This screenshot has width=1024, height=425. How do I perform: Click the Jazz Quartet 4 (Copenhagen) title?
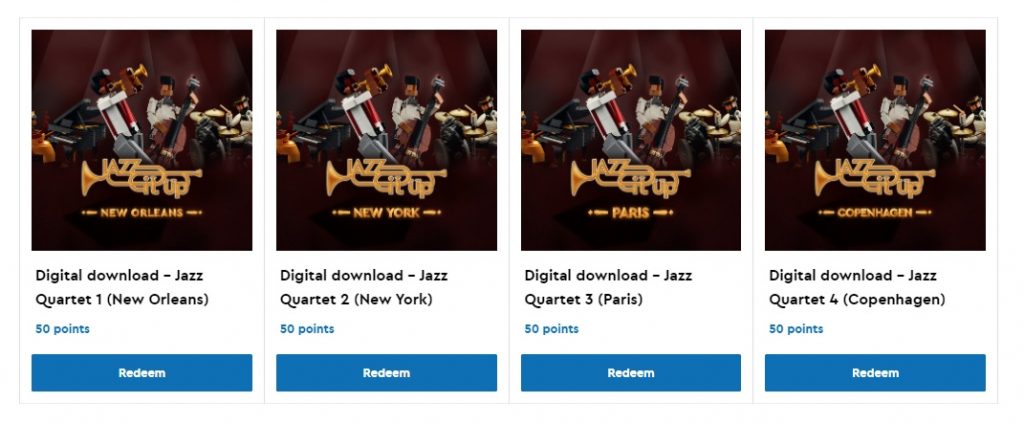tap(857, 287)
